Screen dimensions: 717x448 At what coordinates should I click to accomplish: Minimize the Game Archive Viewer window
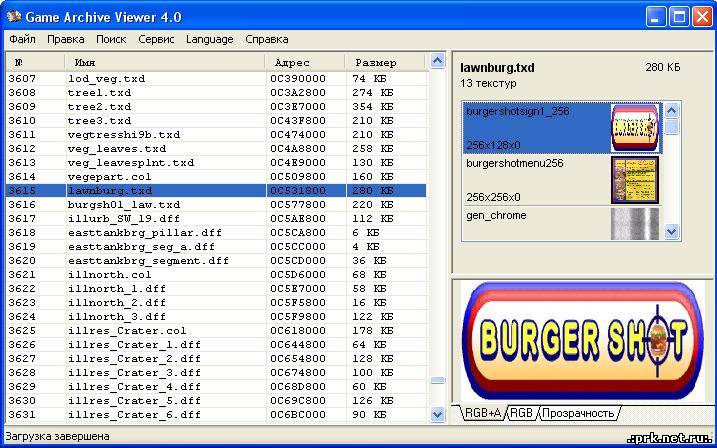coord(656,18)
